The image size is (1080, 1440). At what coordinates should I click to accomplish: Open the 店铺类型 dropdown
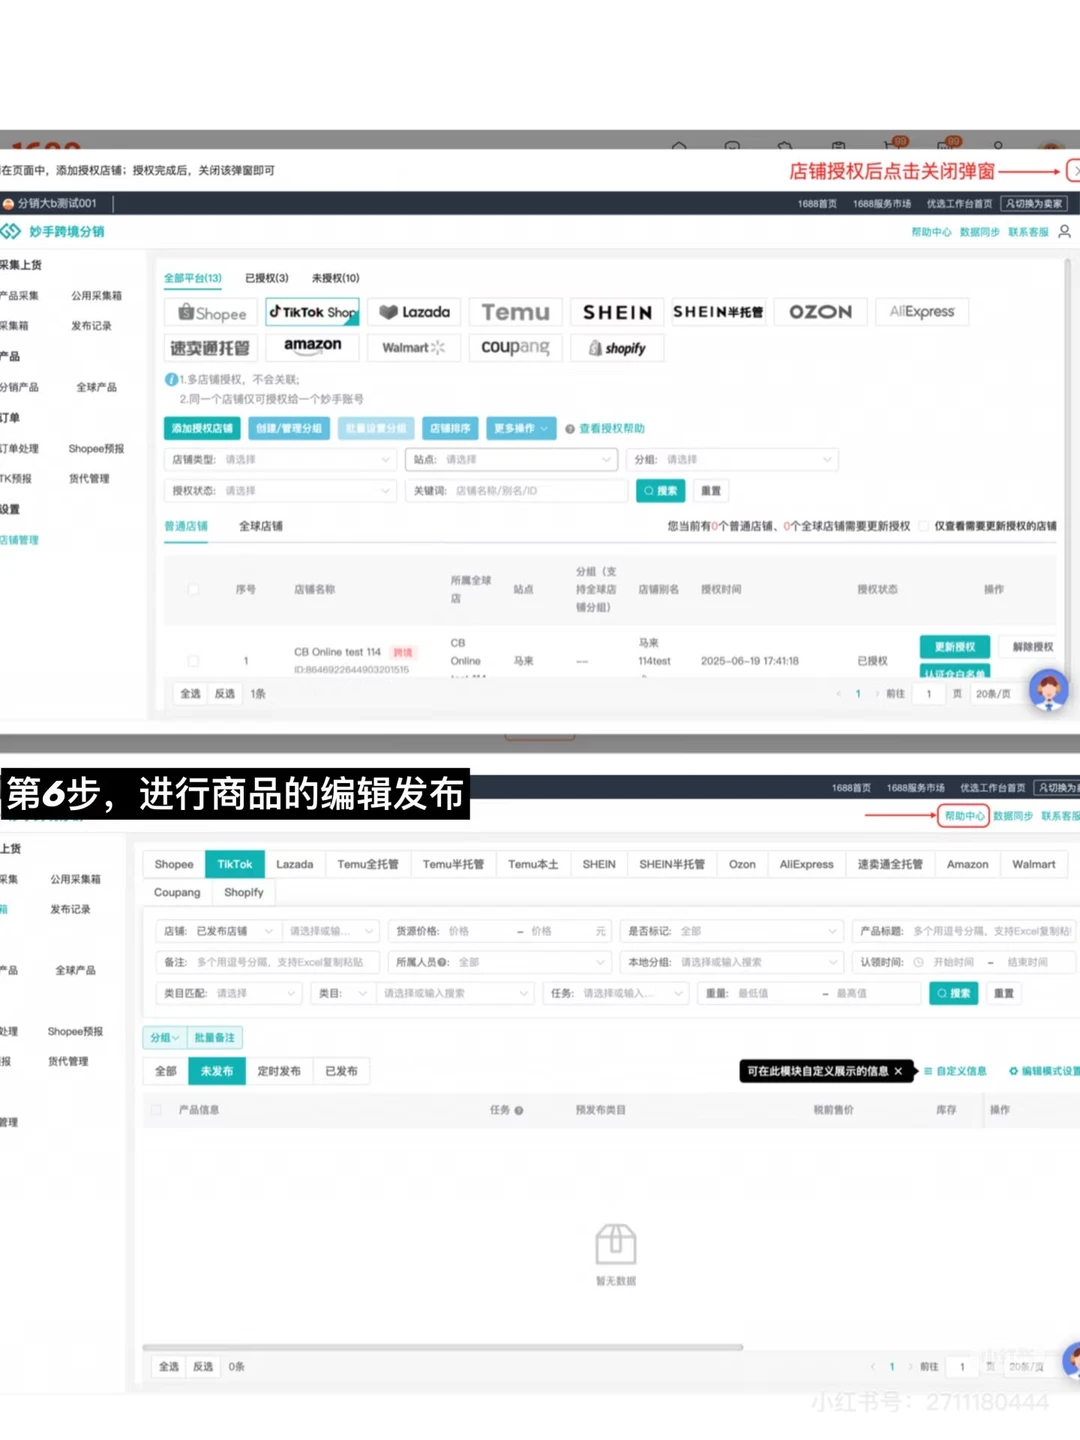(280, 460)
